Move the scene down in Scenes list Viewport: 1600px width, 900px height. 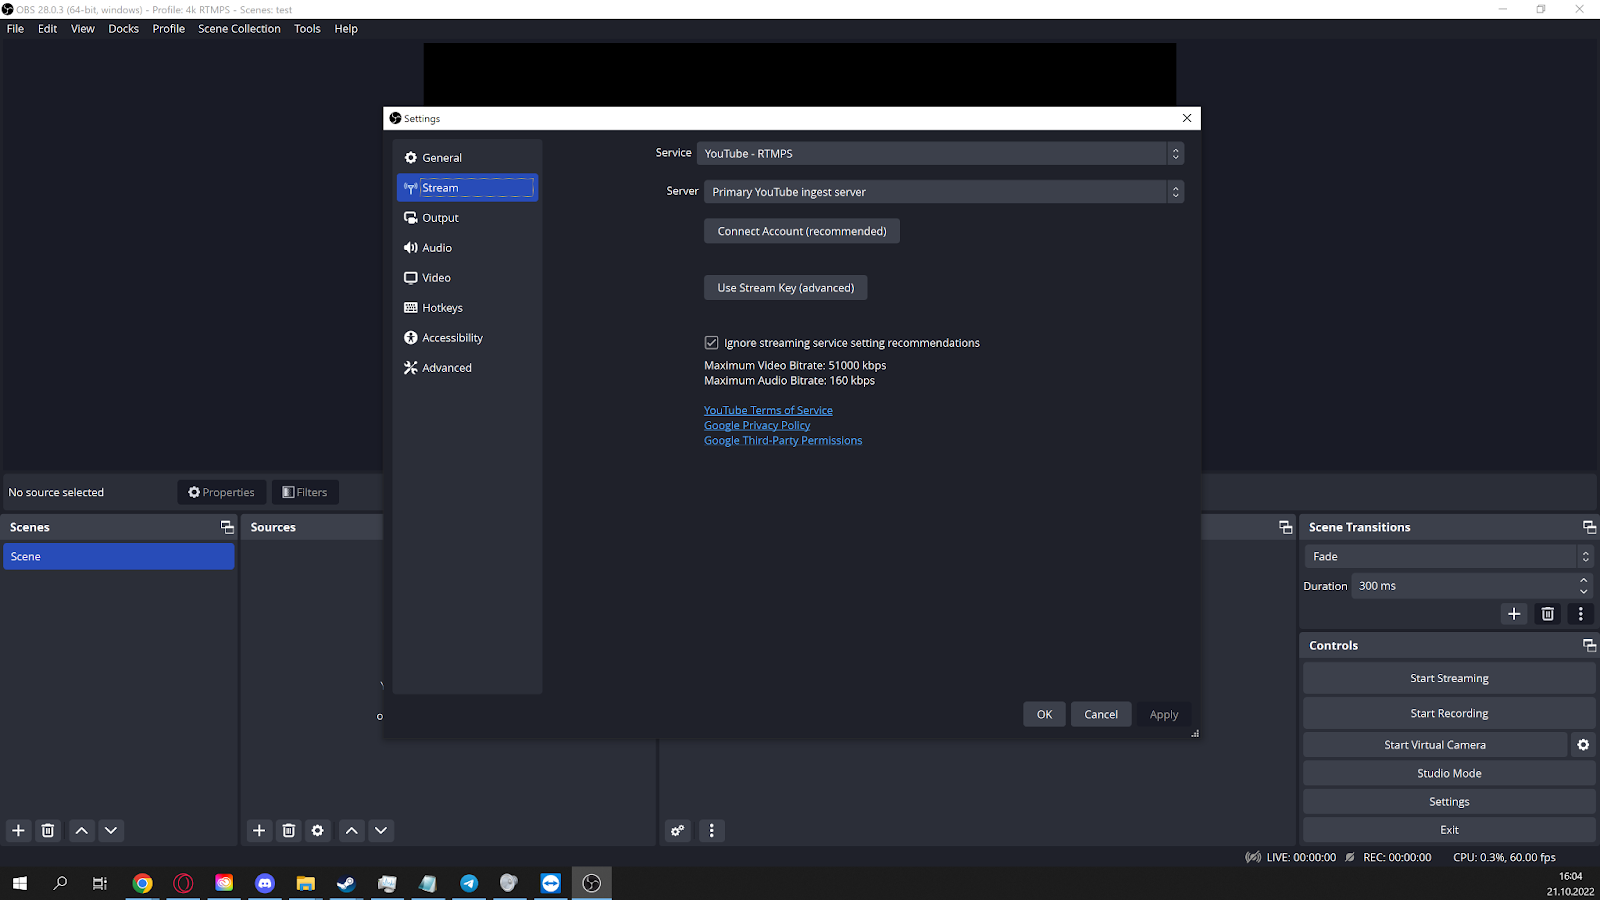coord(111,830)
